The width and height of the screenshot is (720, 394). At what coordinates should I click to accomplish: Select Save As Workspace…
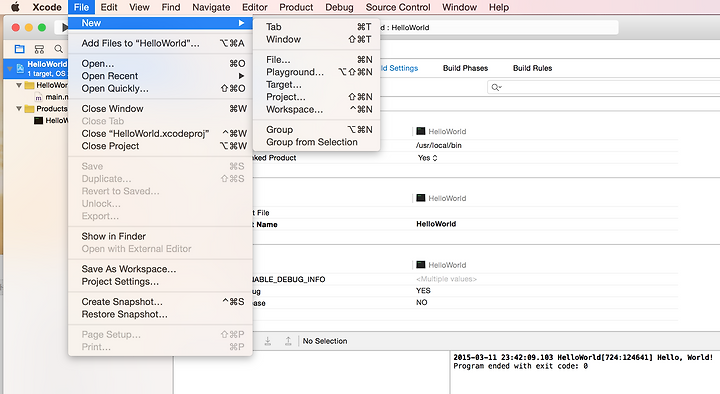(x=160, y=269)
